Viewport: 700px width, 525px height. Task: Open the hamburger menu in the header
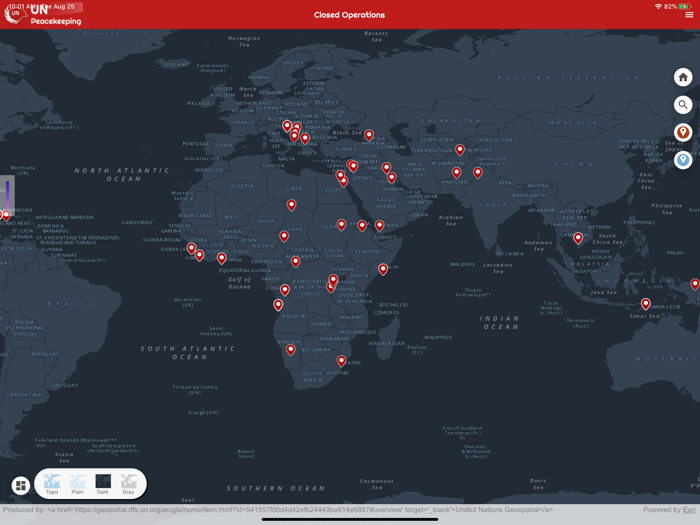[689, 15]
